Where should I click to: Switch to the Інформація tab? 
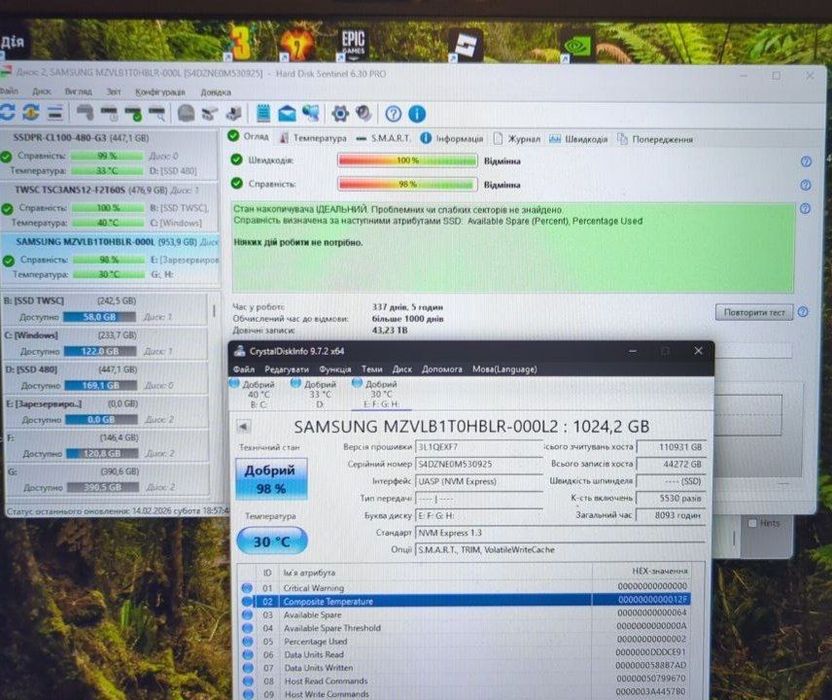point(452,139)
